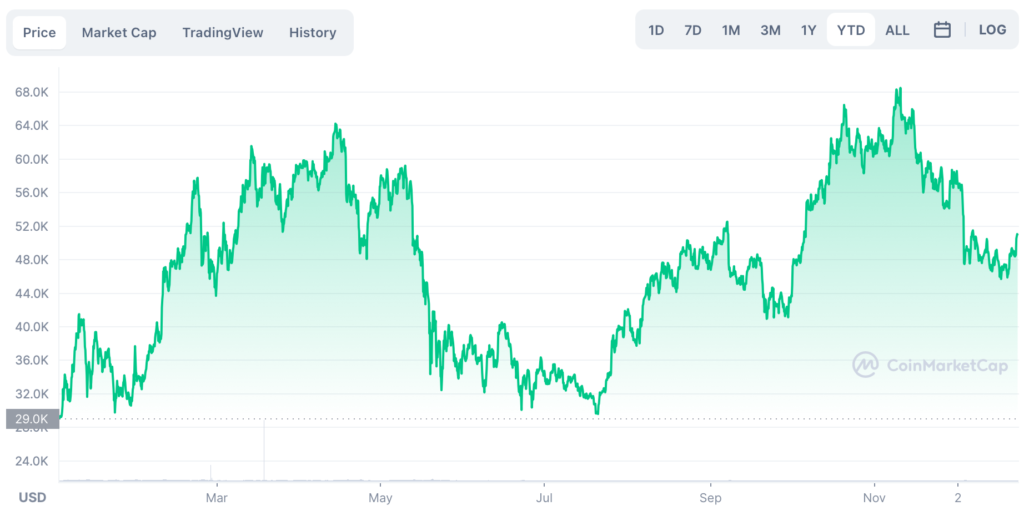
Task: Show ALL price history
Action: [x=898, y=30]
